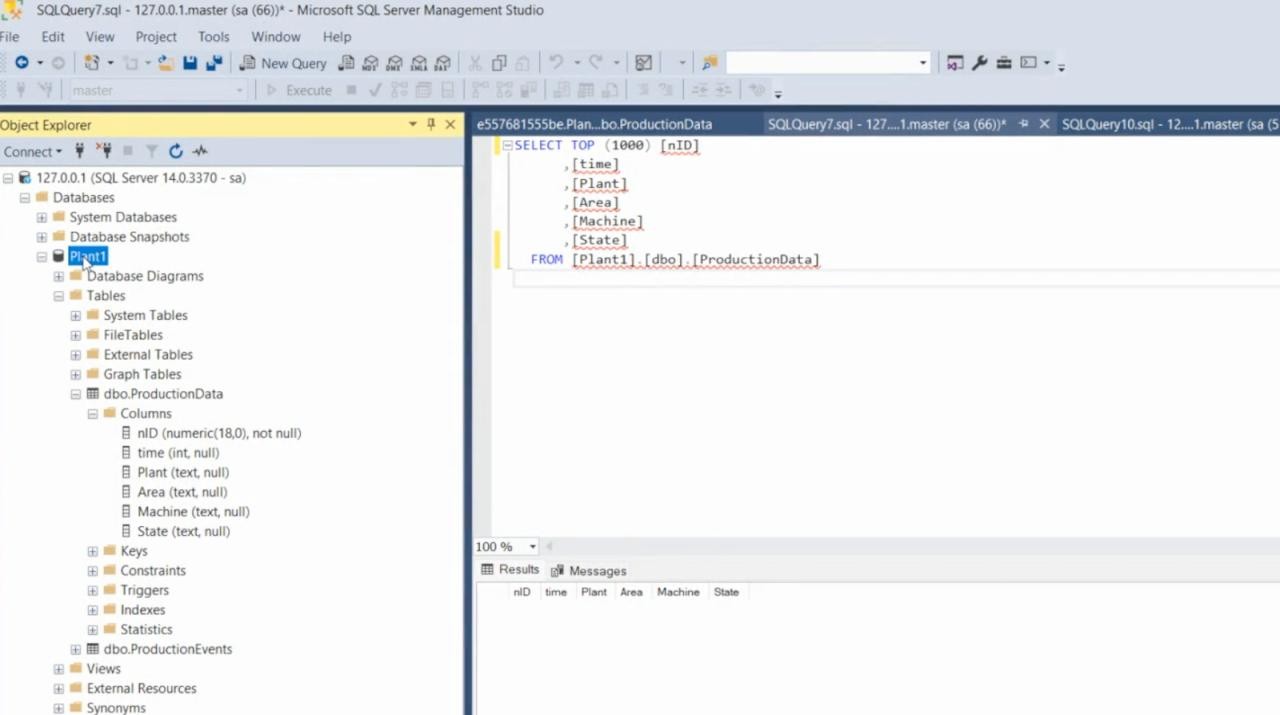
Task: Toggle auto-hide pin on Object Explorer
Action: coord(431,124)
